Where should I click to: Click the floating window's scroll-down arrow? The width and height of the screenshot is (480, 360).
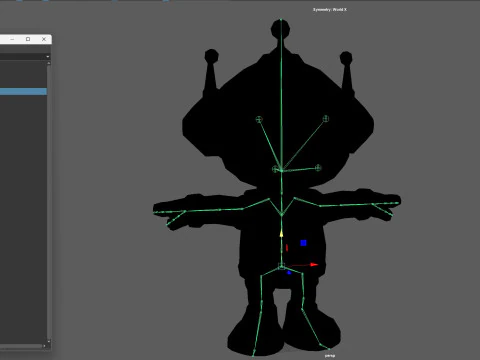[x=49, y=341]
